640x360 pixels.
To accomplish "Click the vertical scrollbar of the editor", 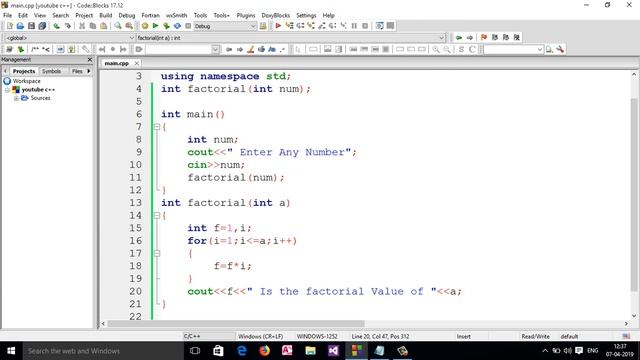I will pyautogui.click(x=634, y=195).
